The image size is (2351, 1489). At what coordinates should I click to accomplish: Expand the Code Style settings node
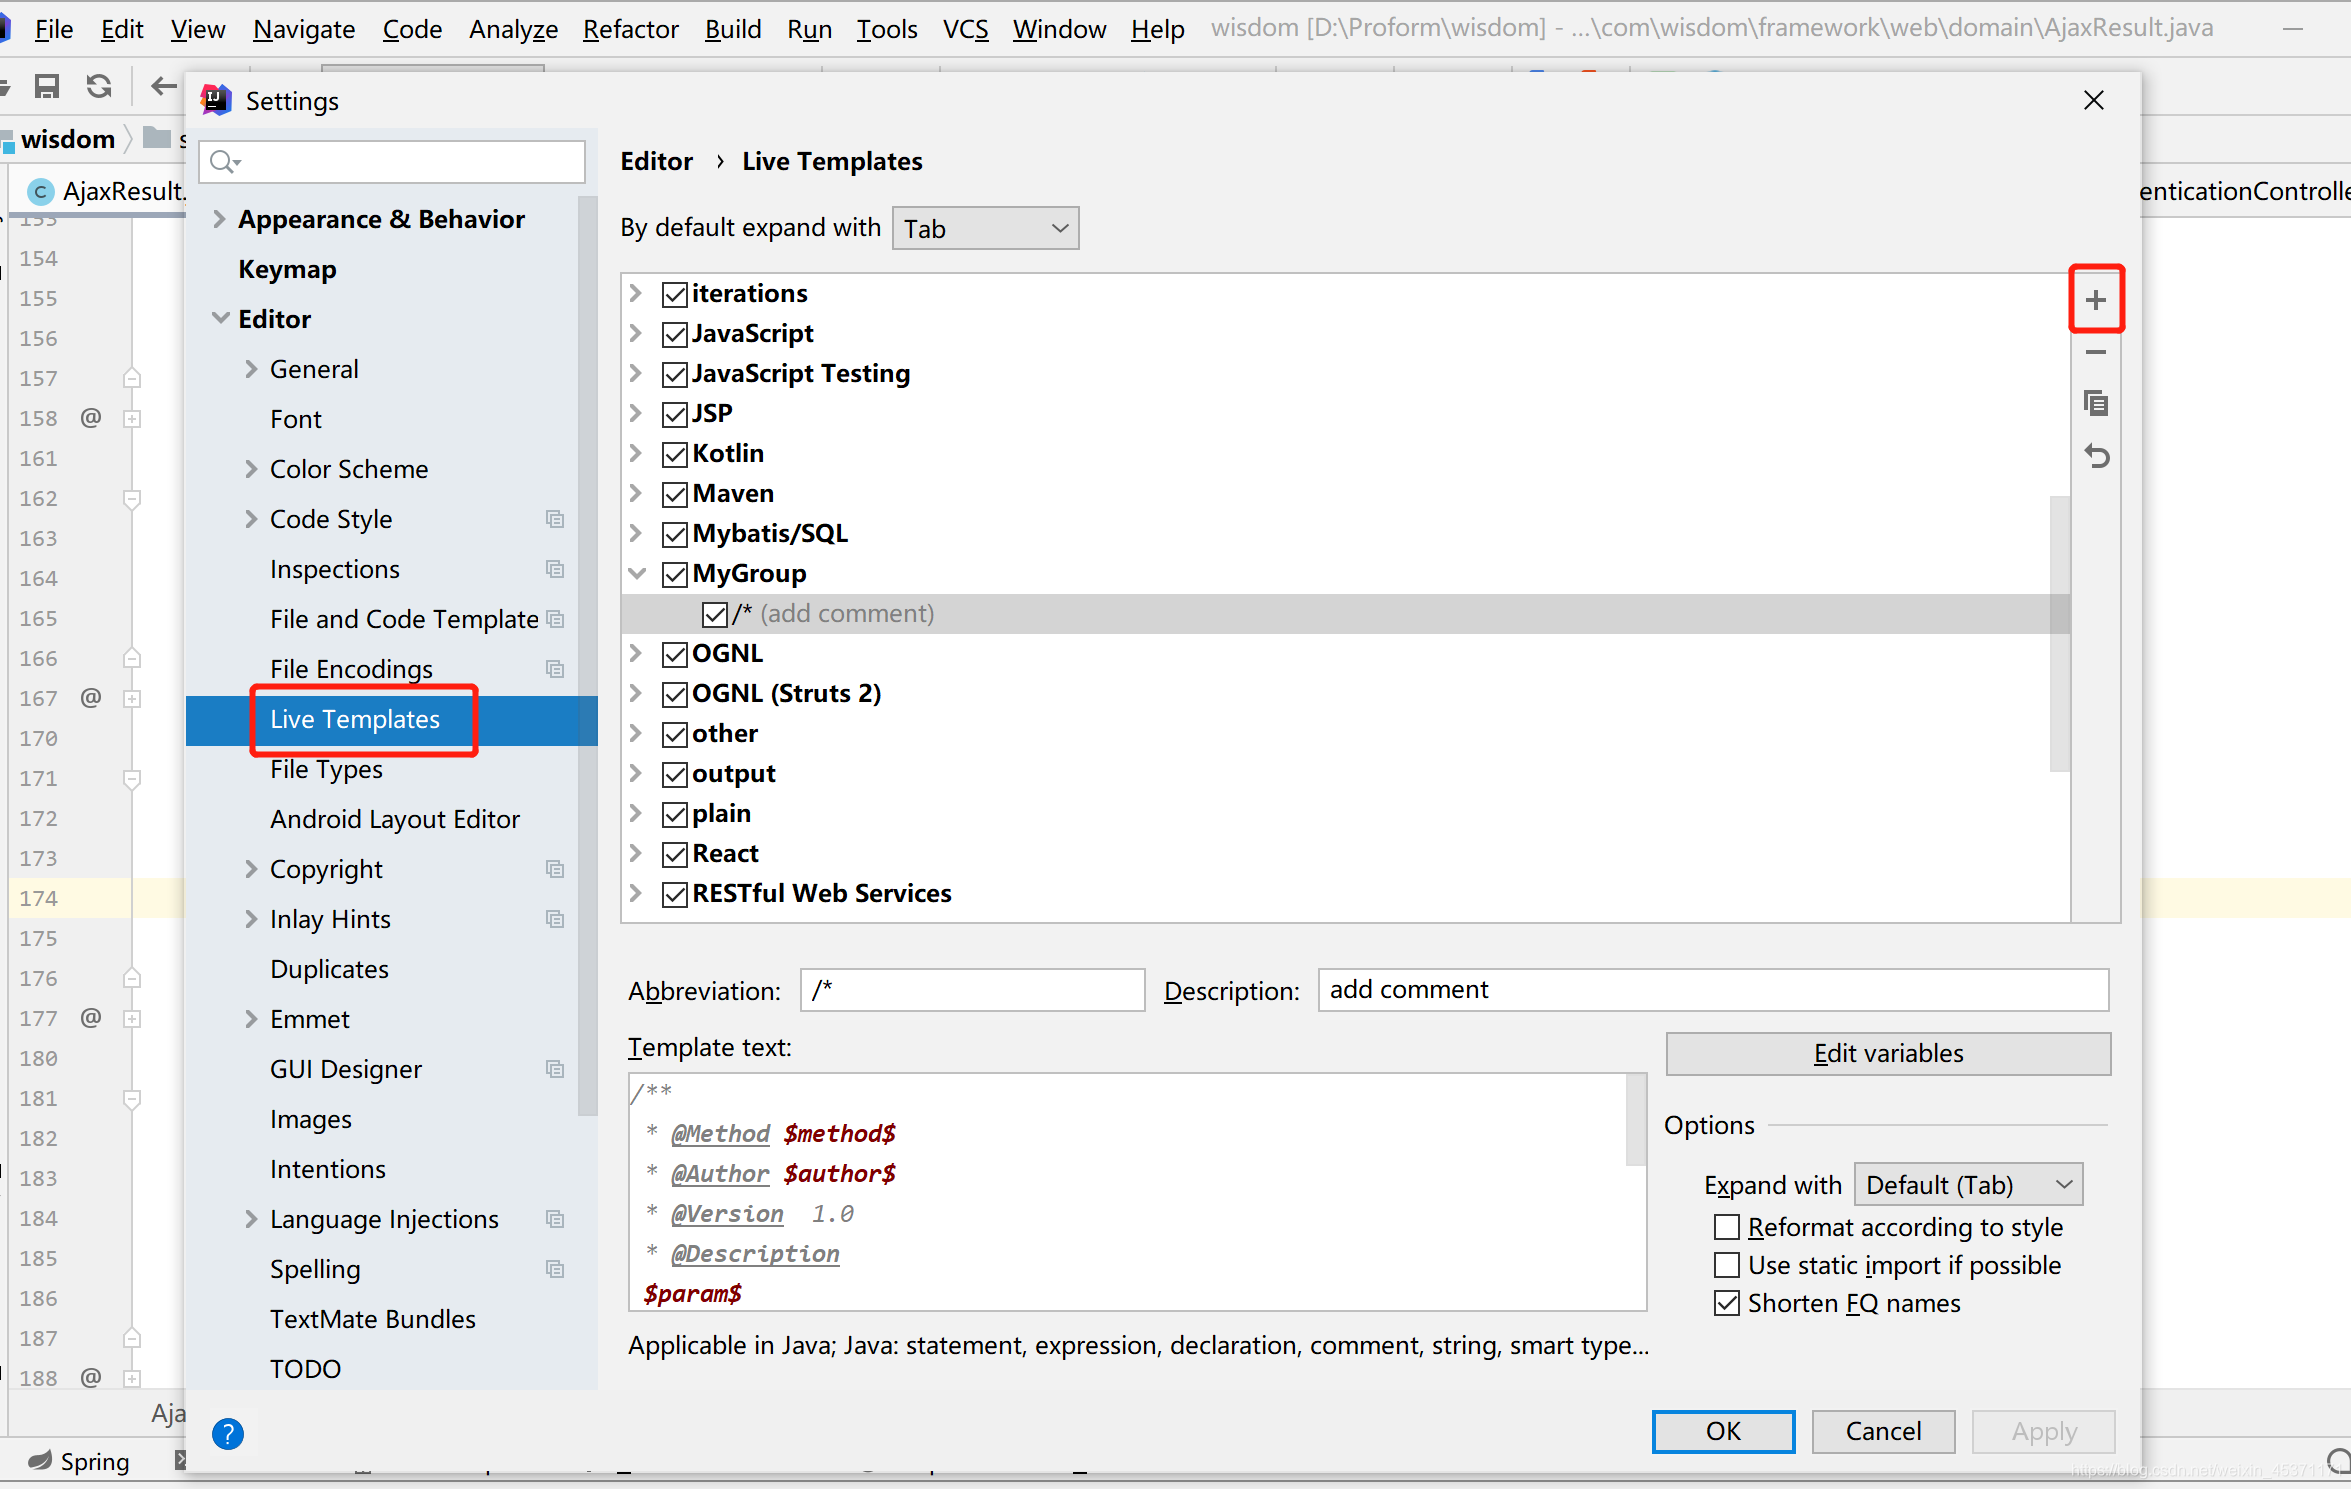pos(251,519)
